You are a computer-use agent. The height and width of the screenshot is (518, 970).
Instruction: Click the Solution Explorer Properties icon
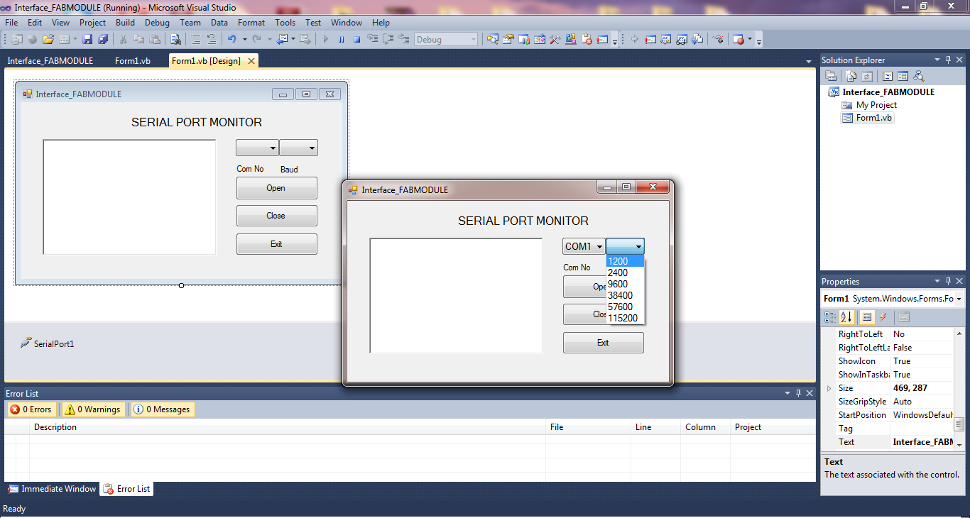click(831, 76)
